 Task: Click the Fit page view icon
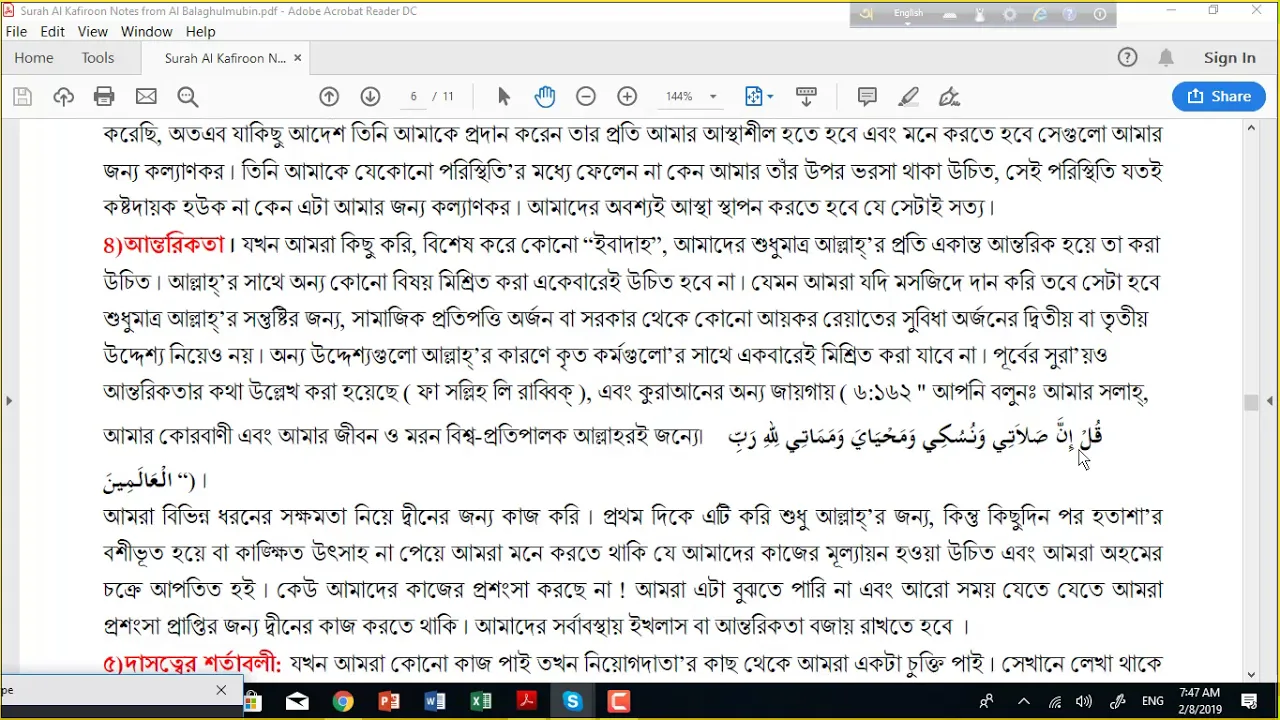[754, 97]
